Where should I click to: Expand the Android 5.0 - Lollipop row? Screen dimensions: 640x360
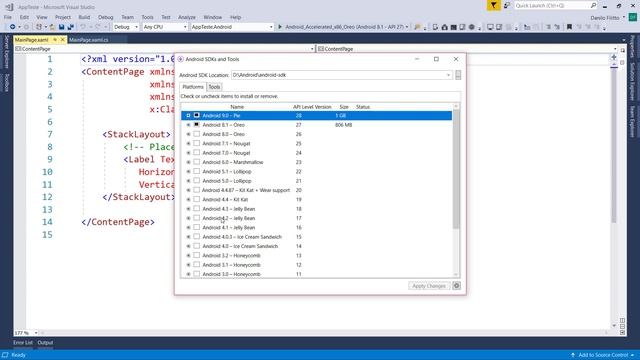[188, 181]
